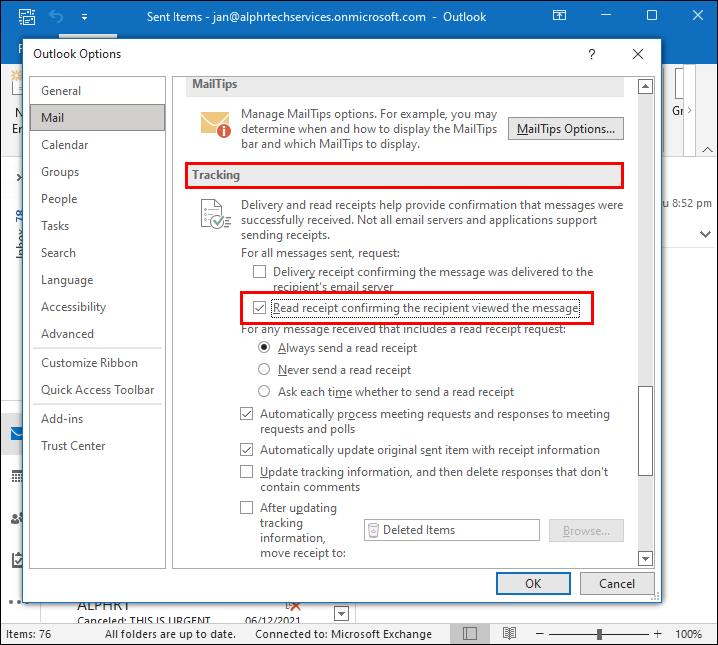Select Always send a read receipt

pos(264,347)
